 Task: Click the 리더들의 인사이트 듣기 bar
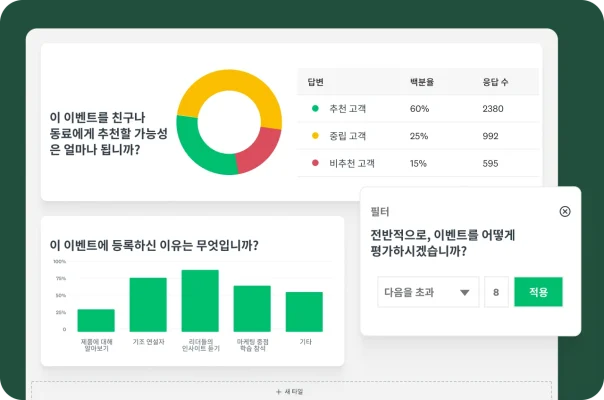[x=200, y=301]
